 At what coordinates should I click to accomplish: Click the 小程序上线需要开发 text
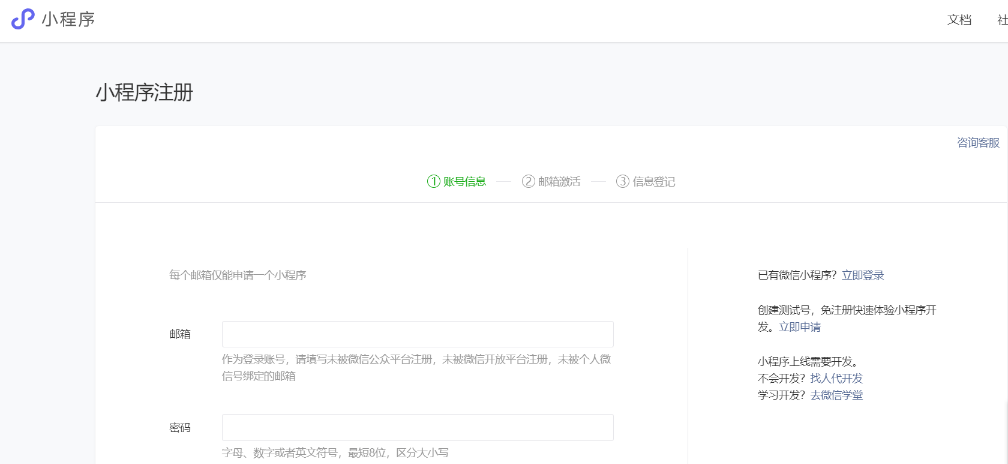tap(808, 361)
